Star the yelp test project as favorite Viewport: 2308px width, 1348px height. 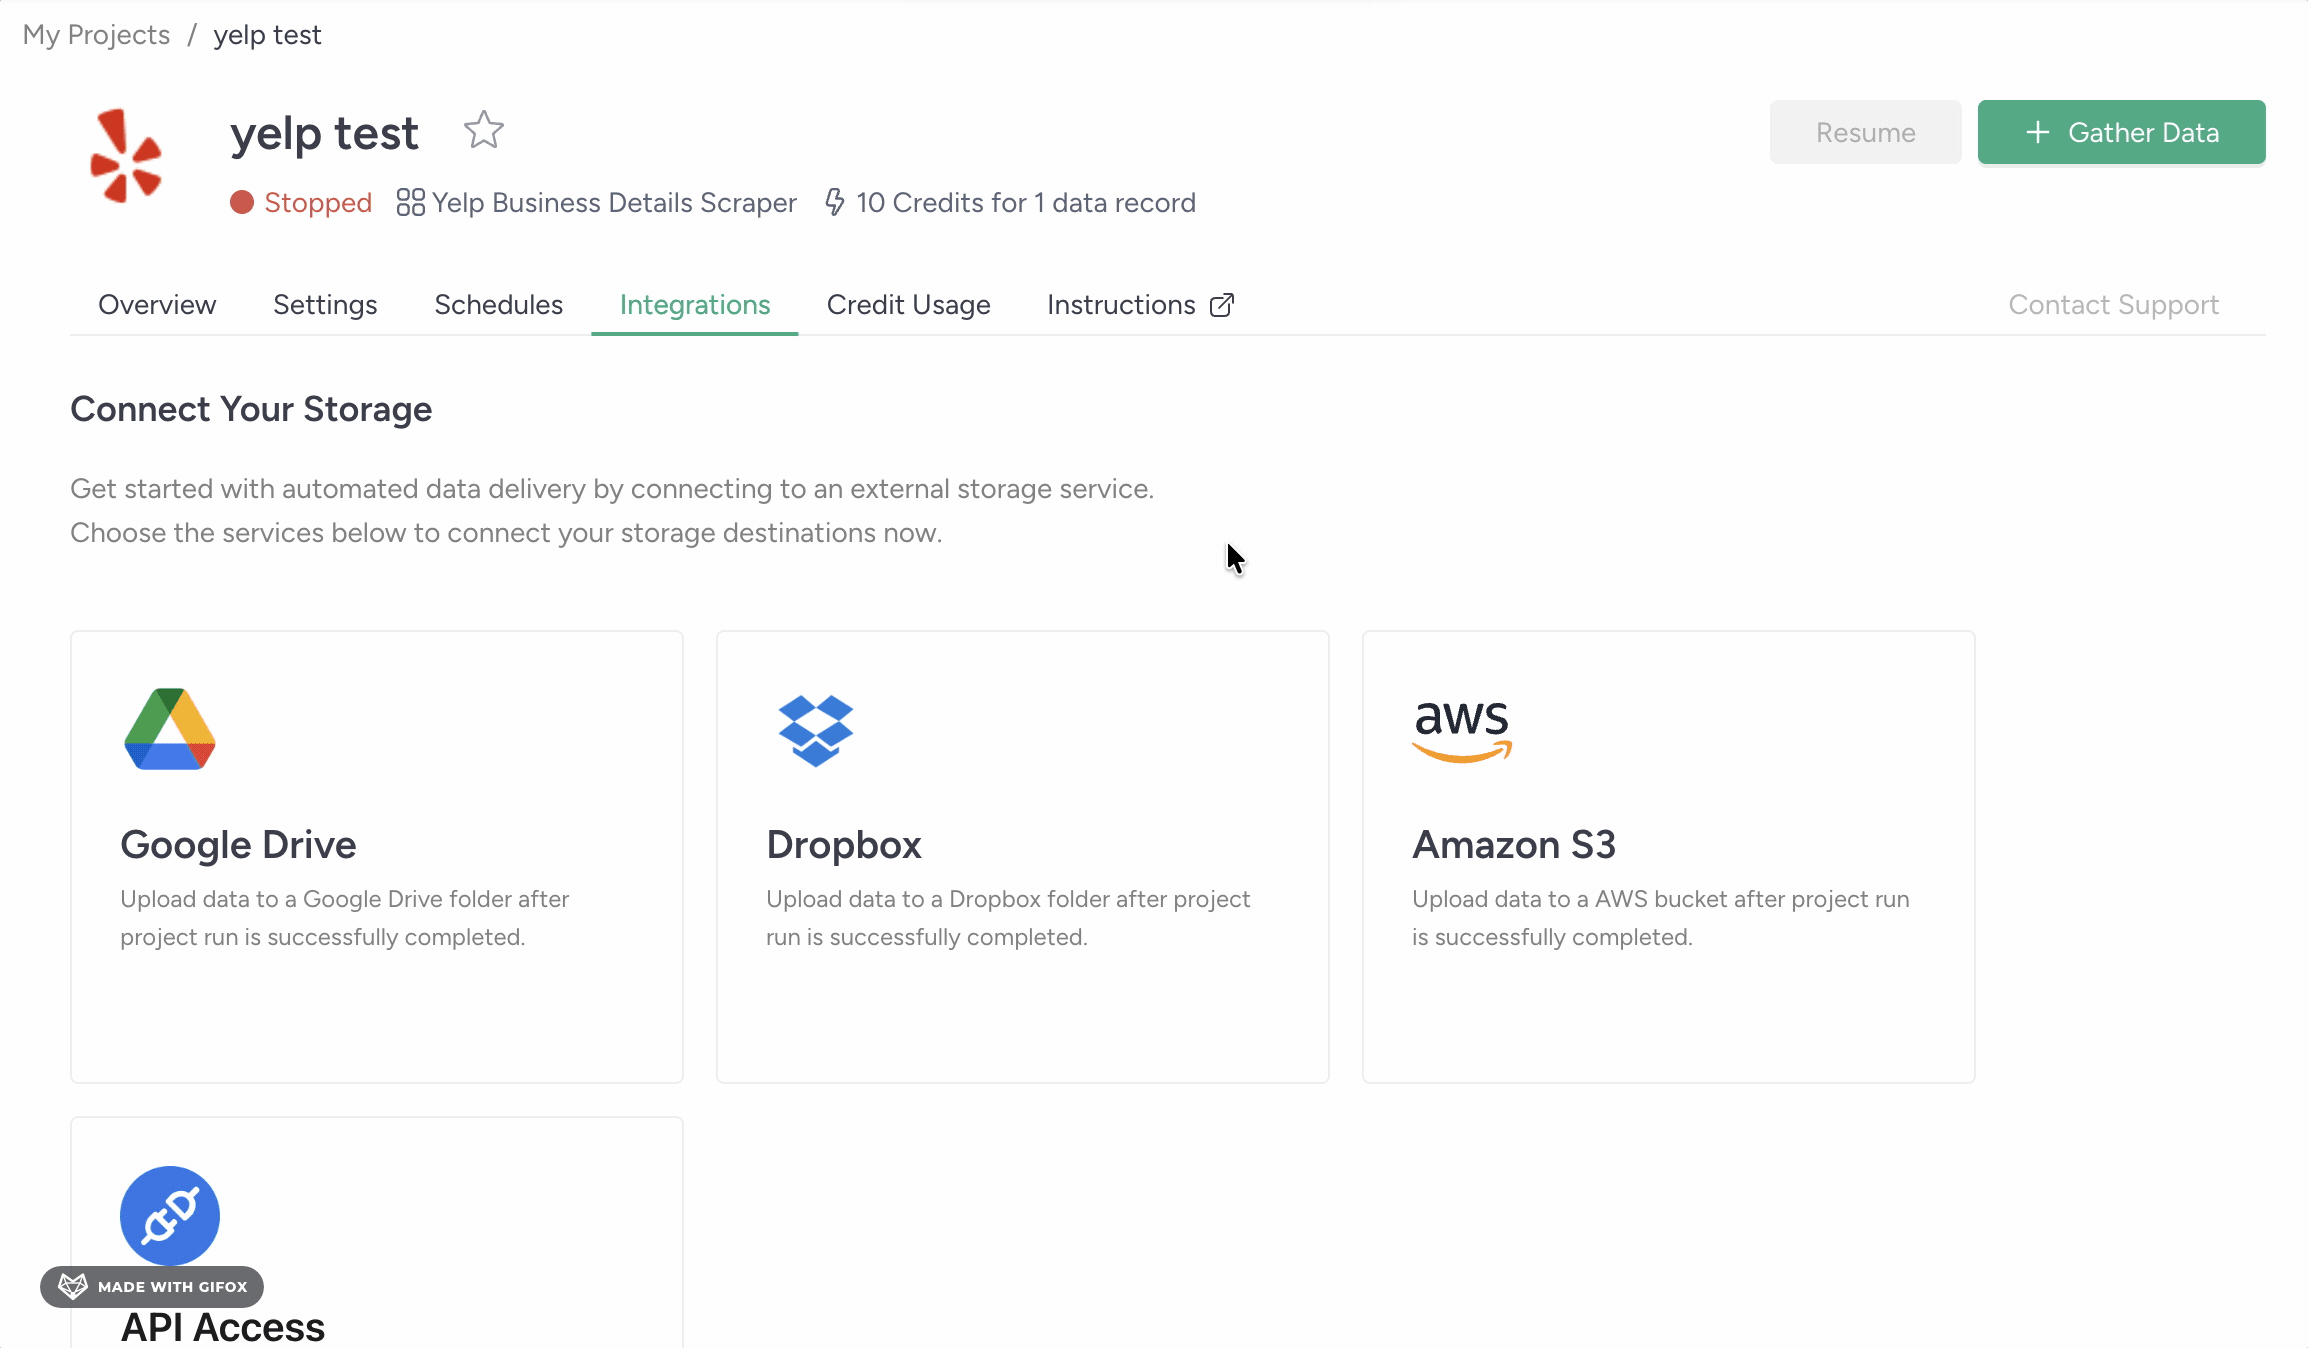[x=484, y=130]
